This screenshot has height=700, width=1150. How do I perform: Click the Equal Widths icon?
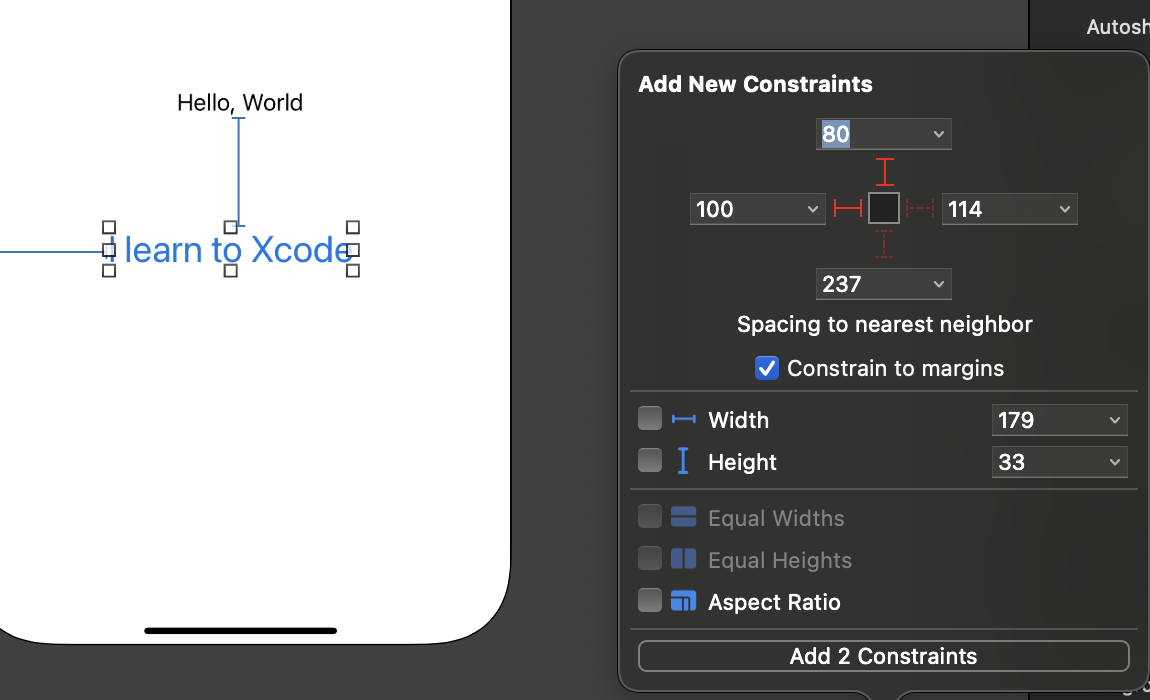tap(683, 517)
